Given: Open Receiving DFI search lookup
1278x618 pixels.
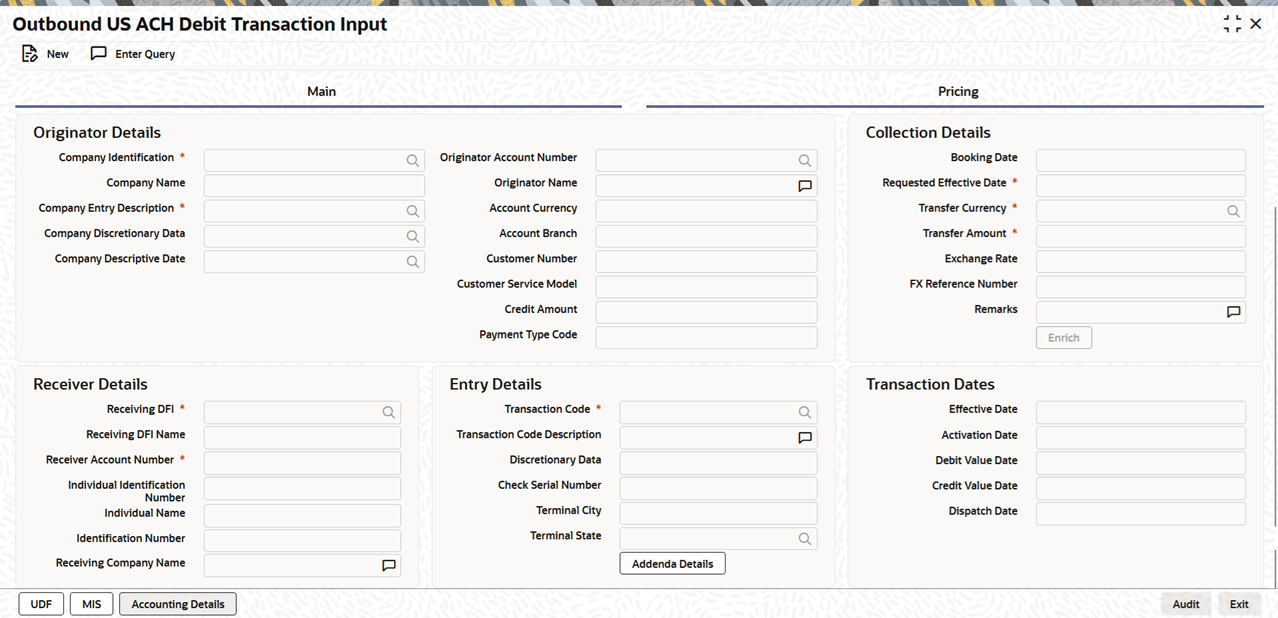Looking at the screenshot, I should tap(389, 412).
